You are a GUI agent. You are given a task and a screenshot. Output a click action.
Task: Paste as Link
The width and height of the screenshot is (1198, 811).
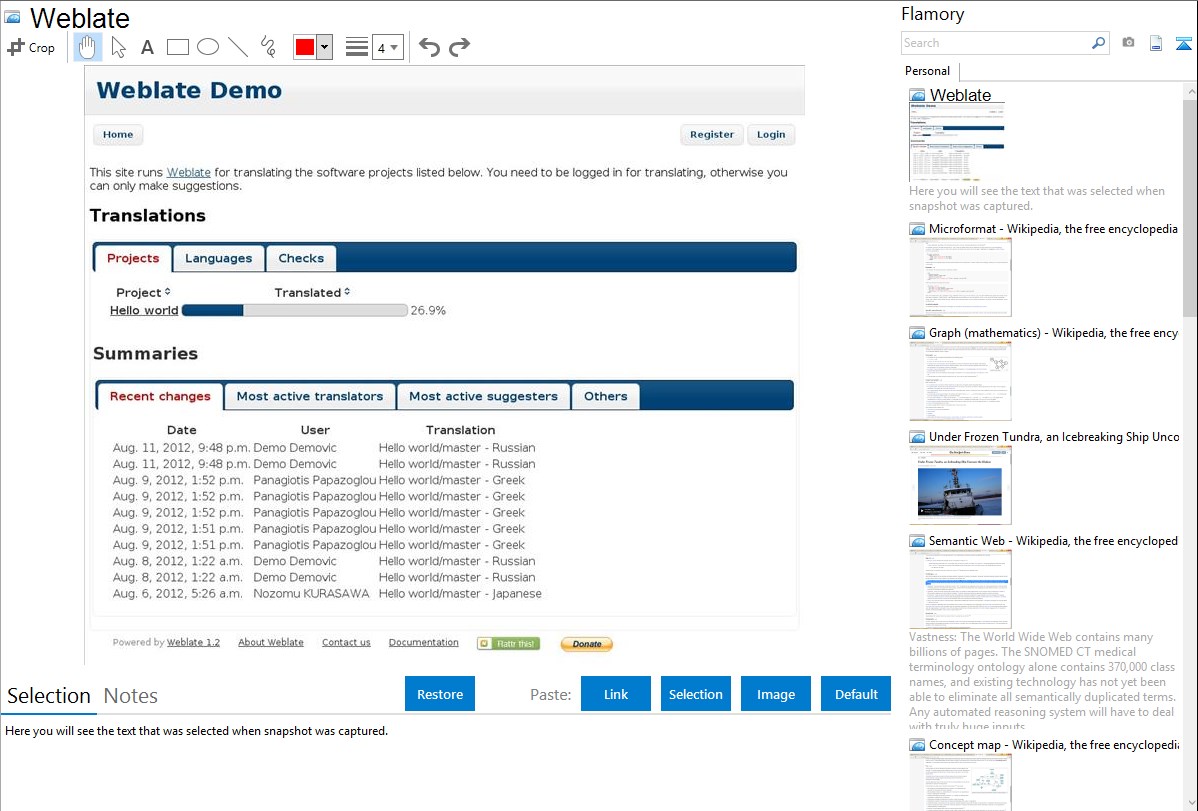click(x=616, y=694)
